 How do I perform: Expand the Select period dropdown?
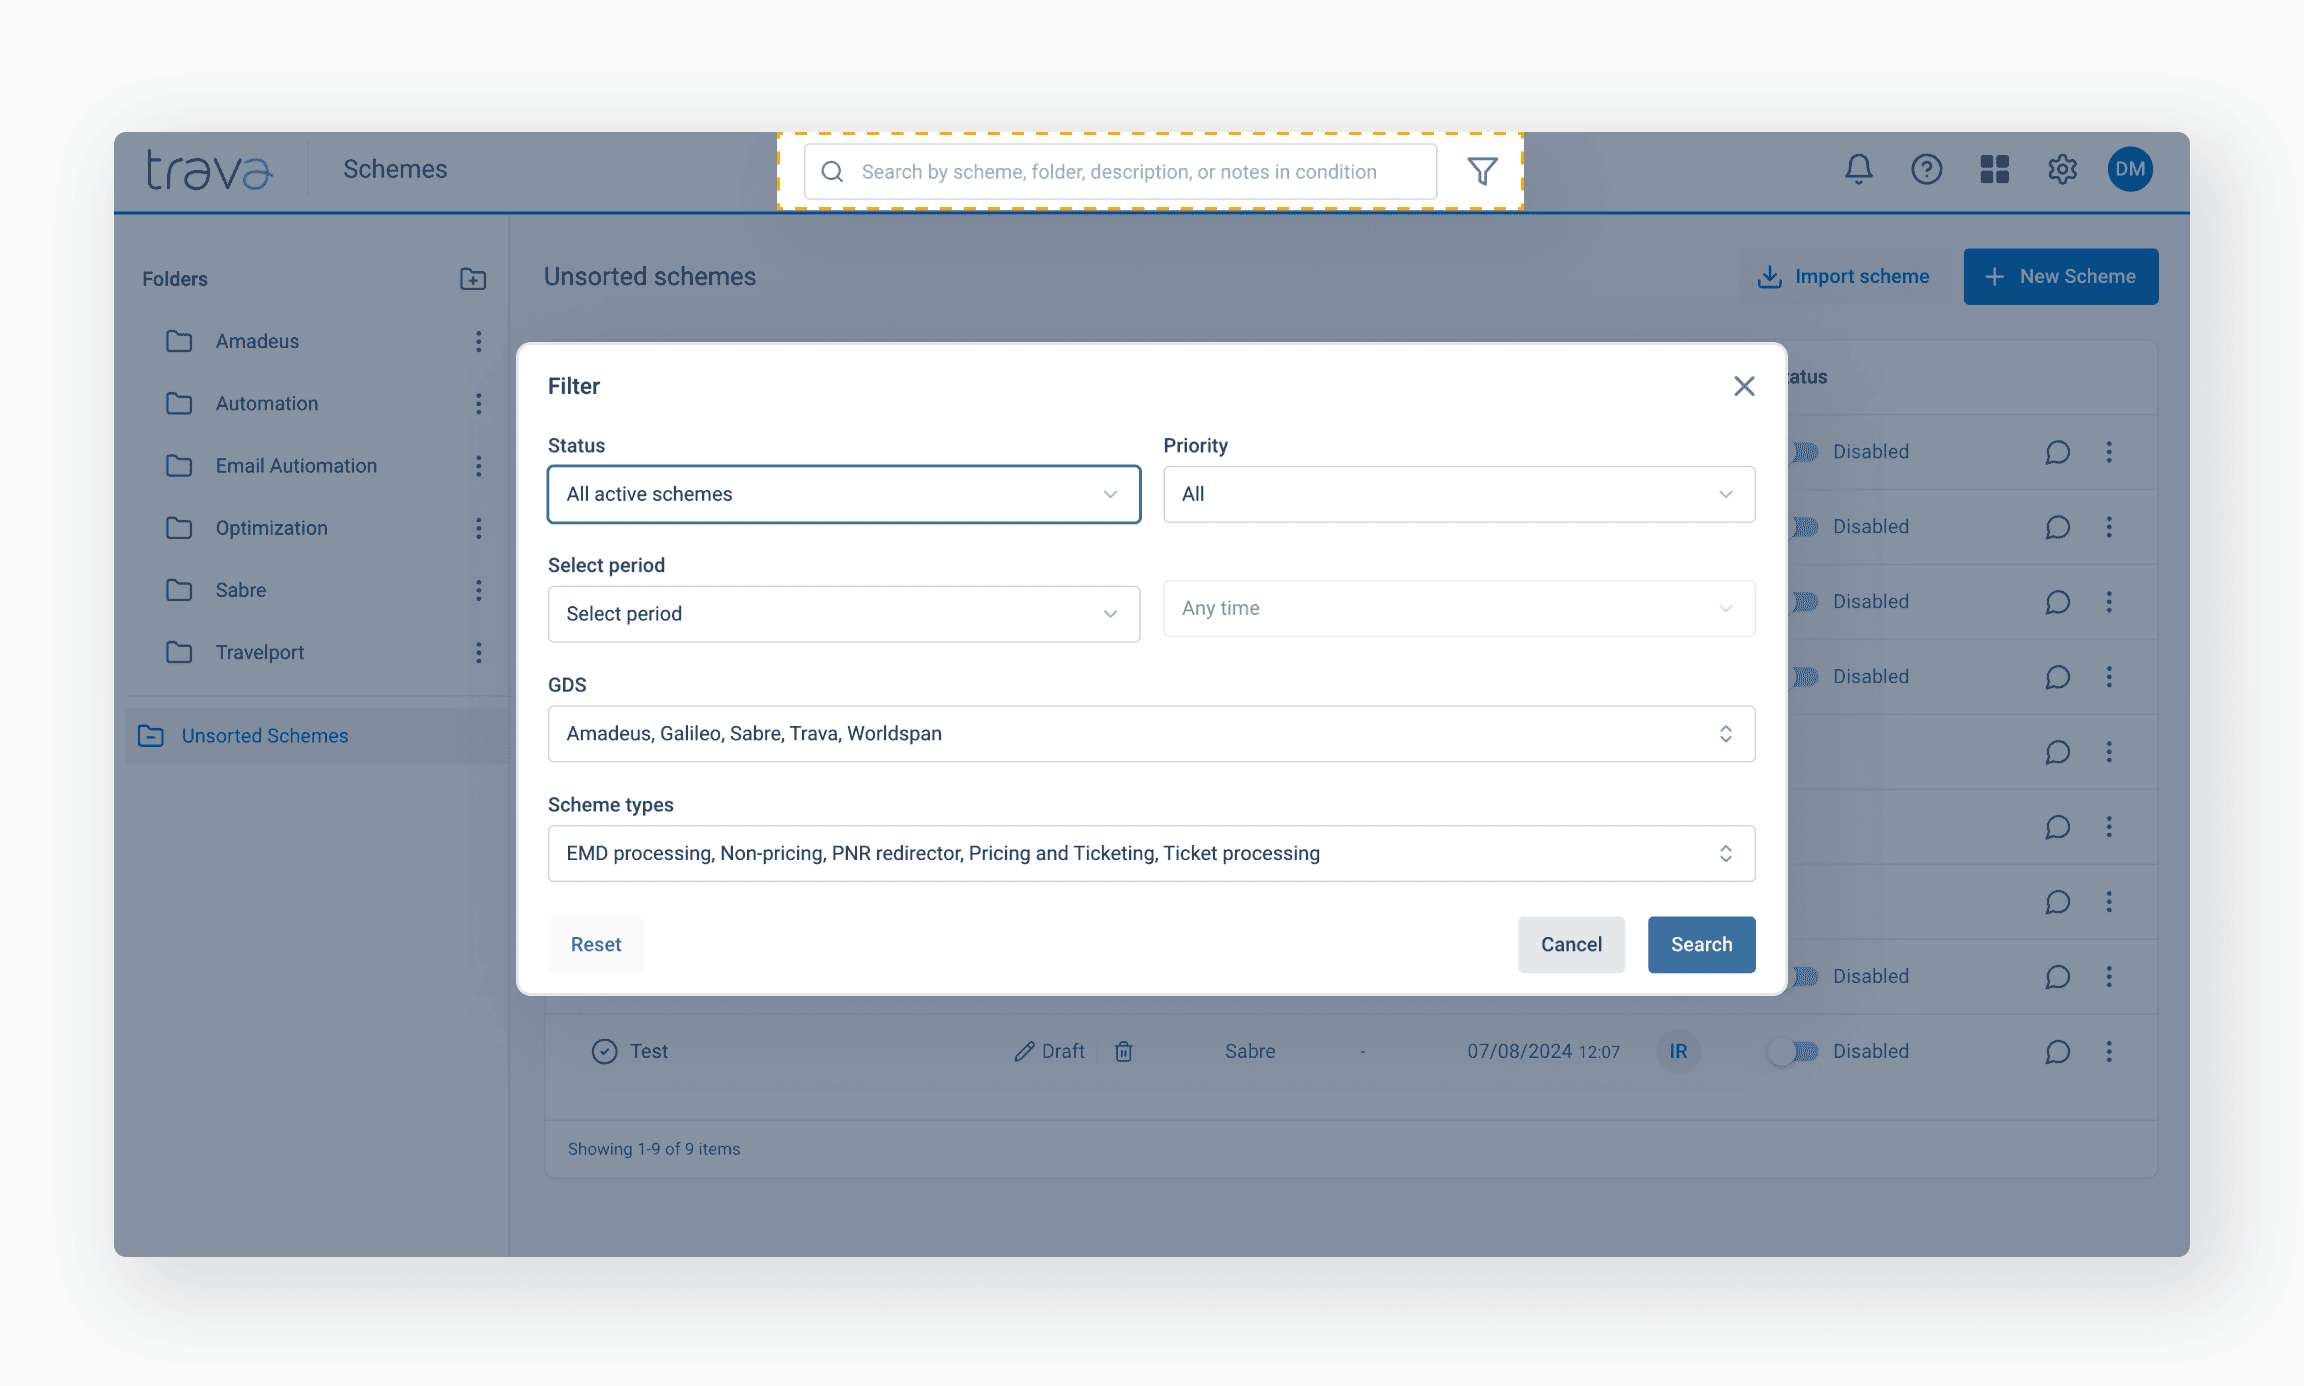point(843,614)
